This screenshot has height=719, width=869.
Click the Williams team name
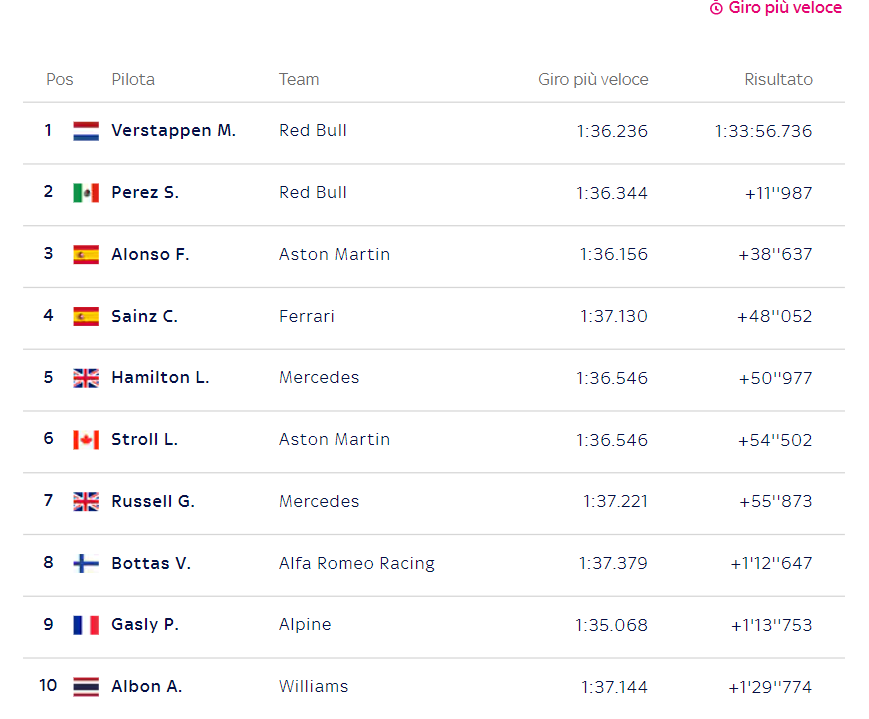click(314, 687)
